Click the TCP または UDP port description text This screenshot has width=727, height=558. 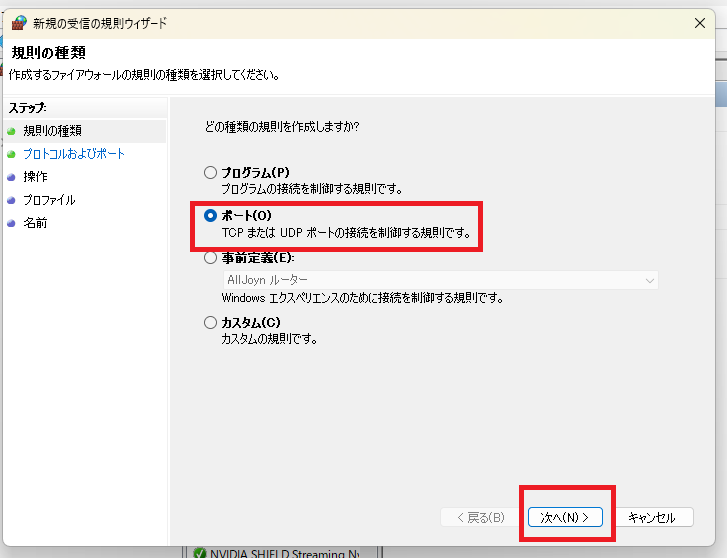pyautogui.click(x=346, y=232)
